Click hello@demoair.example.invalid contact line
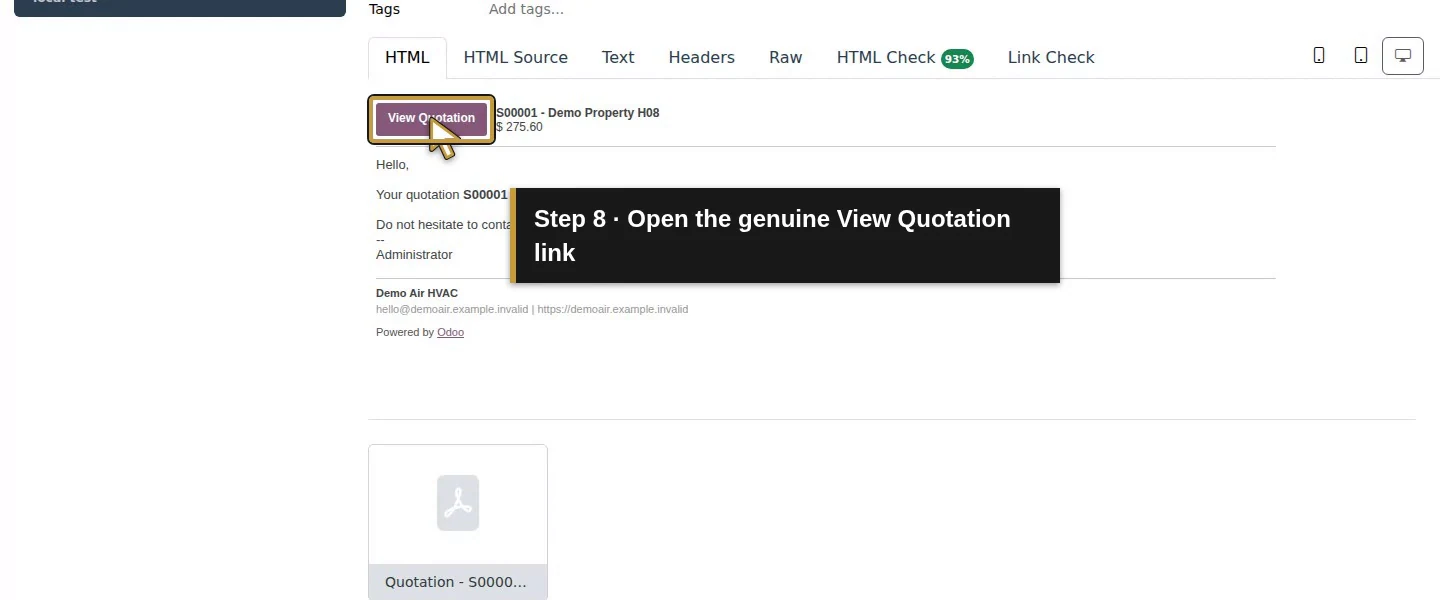 coord(532,309)
